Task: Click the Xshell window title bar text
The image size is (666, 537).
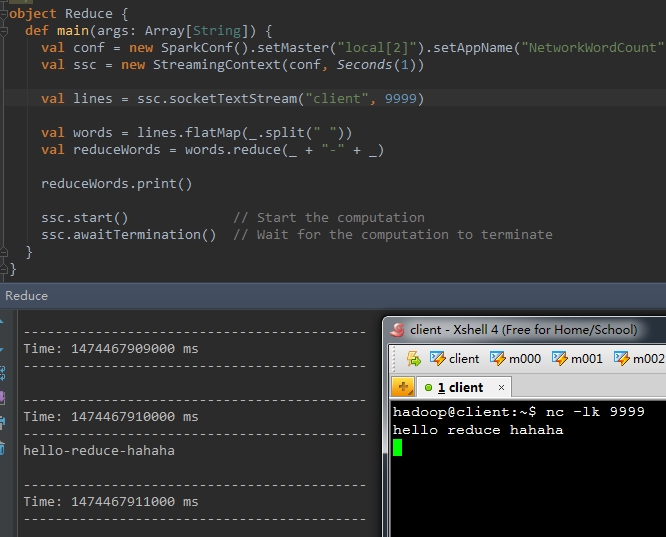Action: (x=523, y=330)
